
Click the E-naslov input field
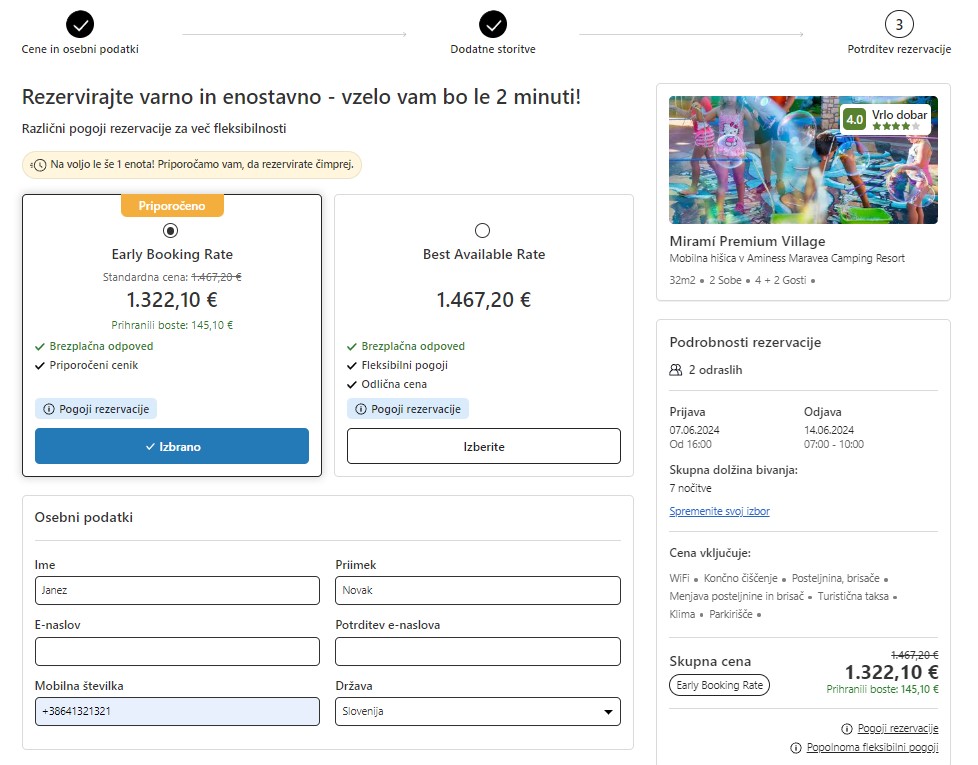177,652
